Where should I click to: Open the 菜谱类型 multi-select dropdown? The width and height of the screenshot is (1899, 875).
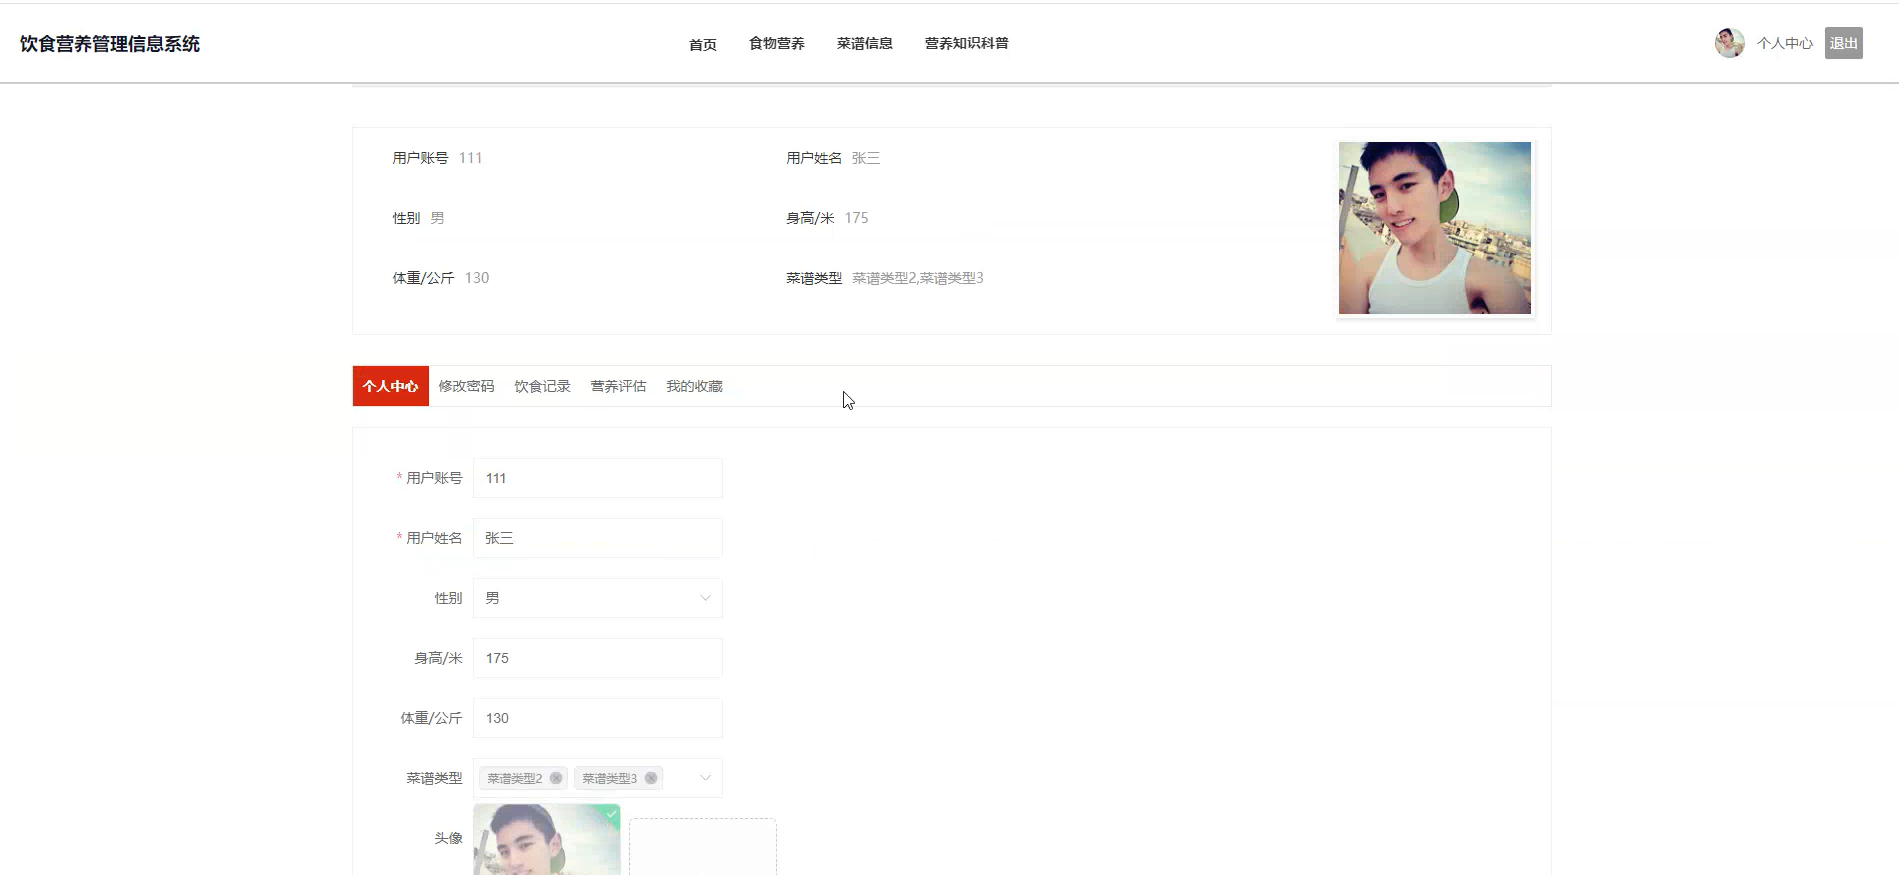(x=705, y=778)
